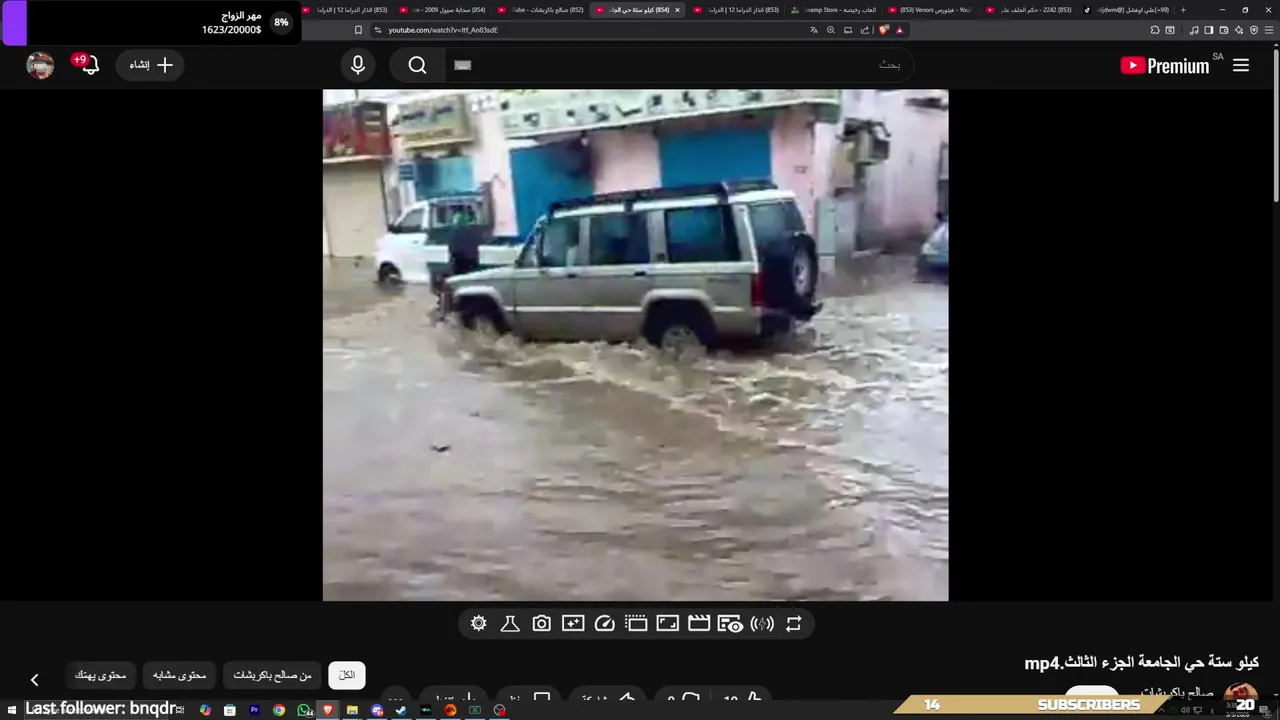Open the Brave main menu at toolbar end
Image resolution: width=1280 pixels, height=720 pixels.
(1268, 30)
